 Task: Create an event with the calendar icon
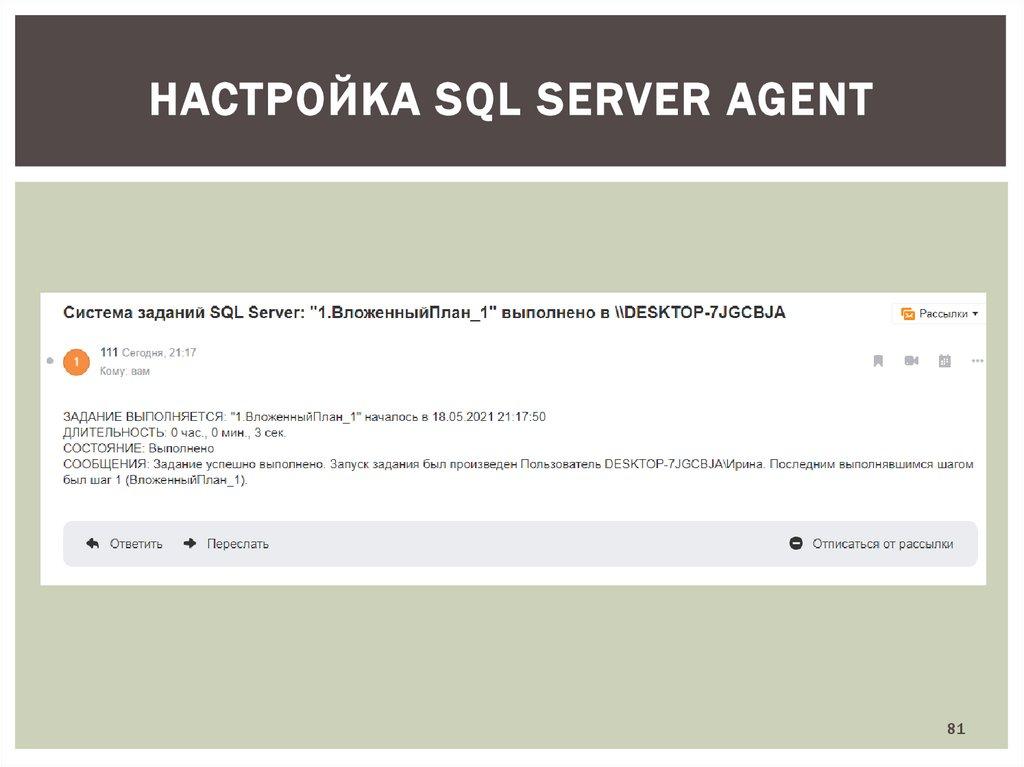pyautogui.click(x=944, y=361)
